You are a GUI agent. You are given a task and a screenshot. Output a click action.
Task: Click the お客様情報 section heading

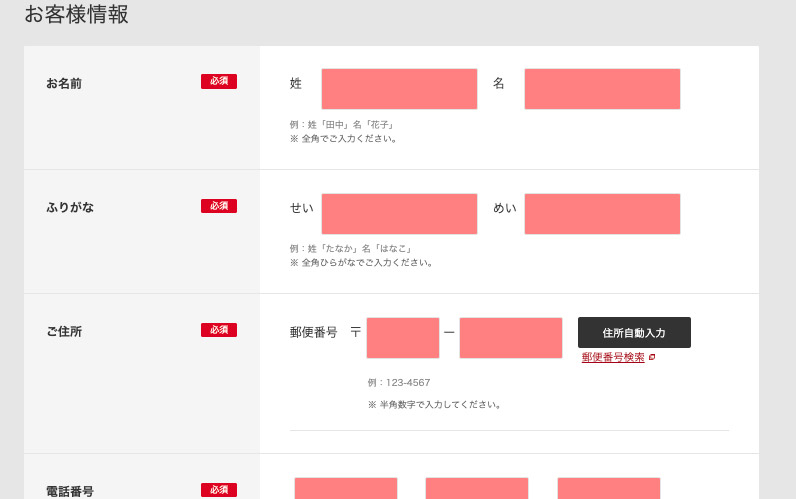tap(76, 15)
